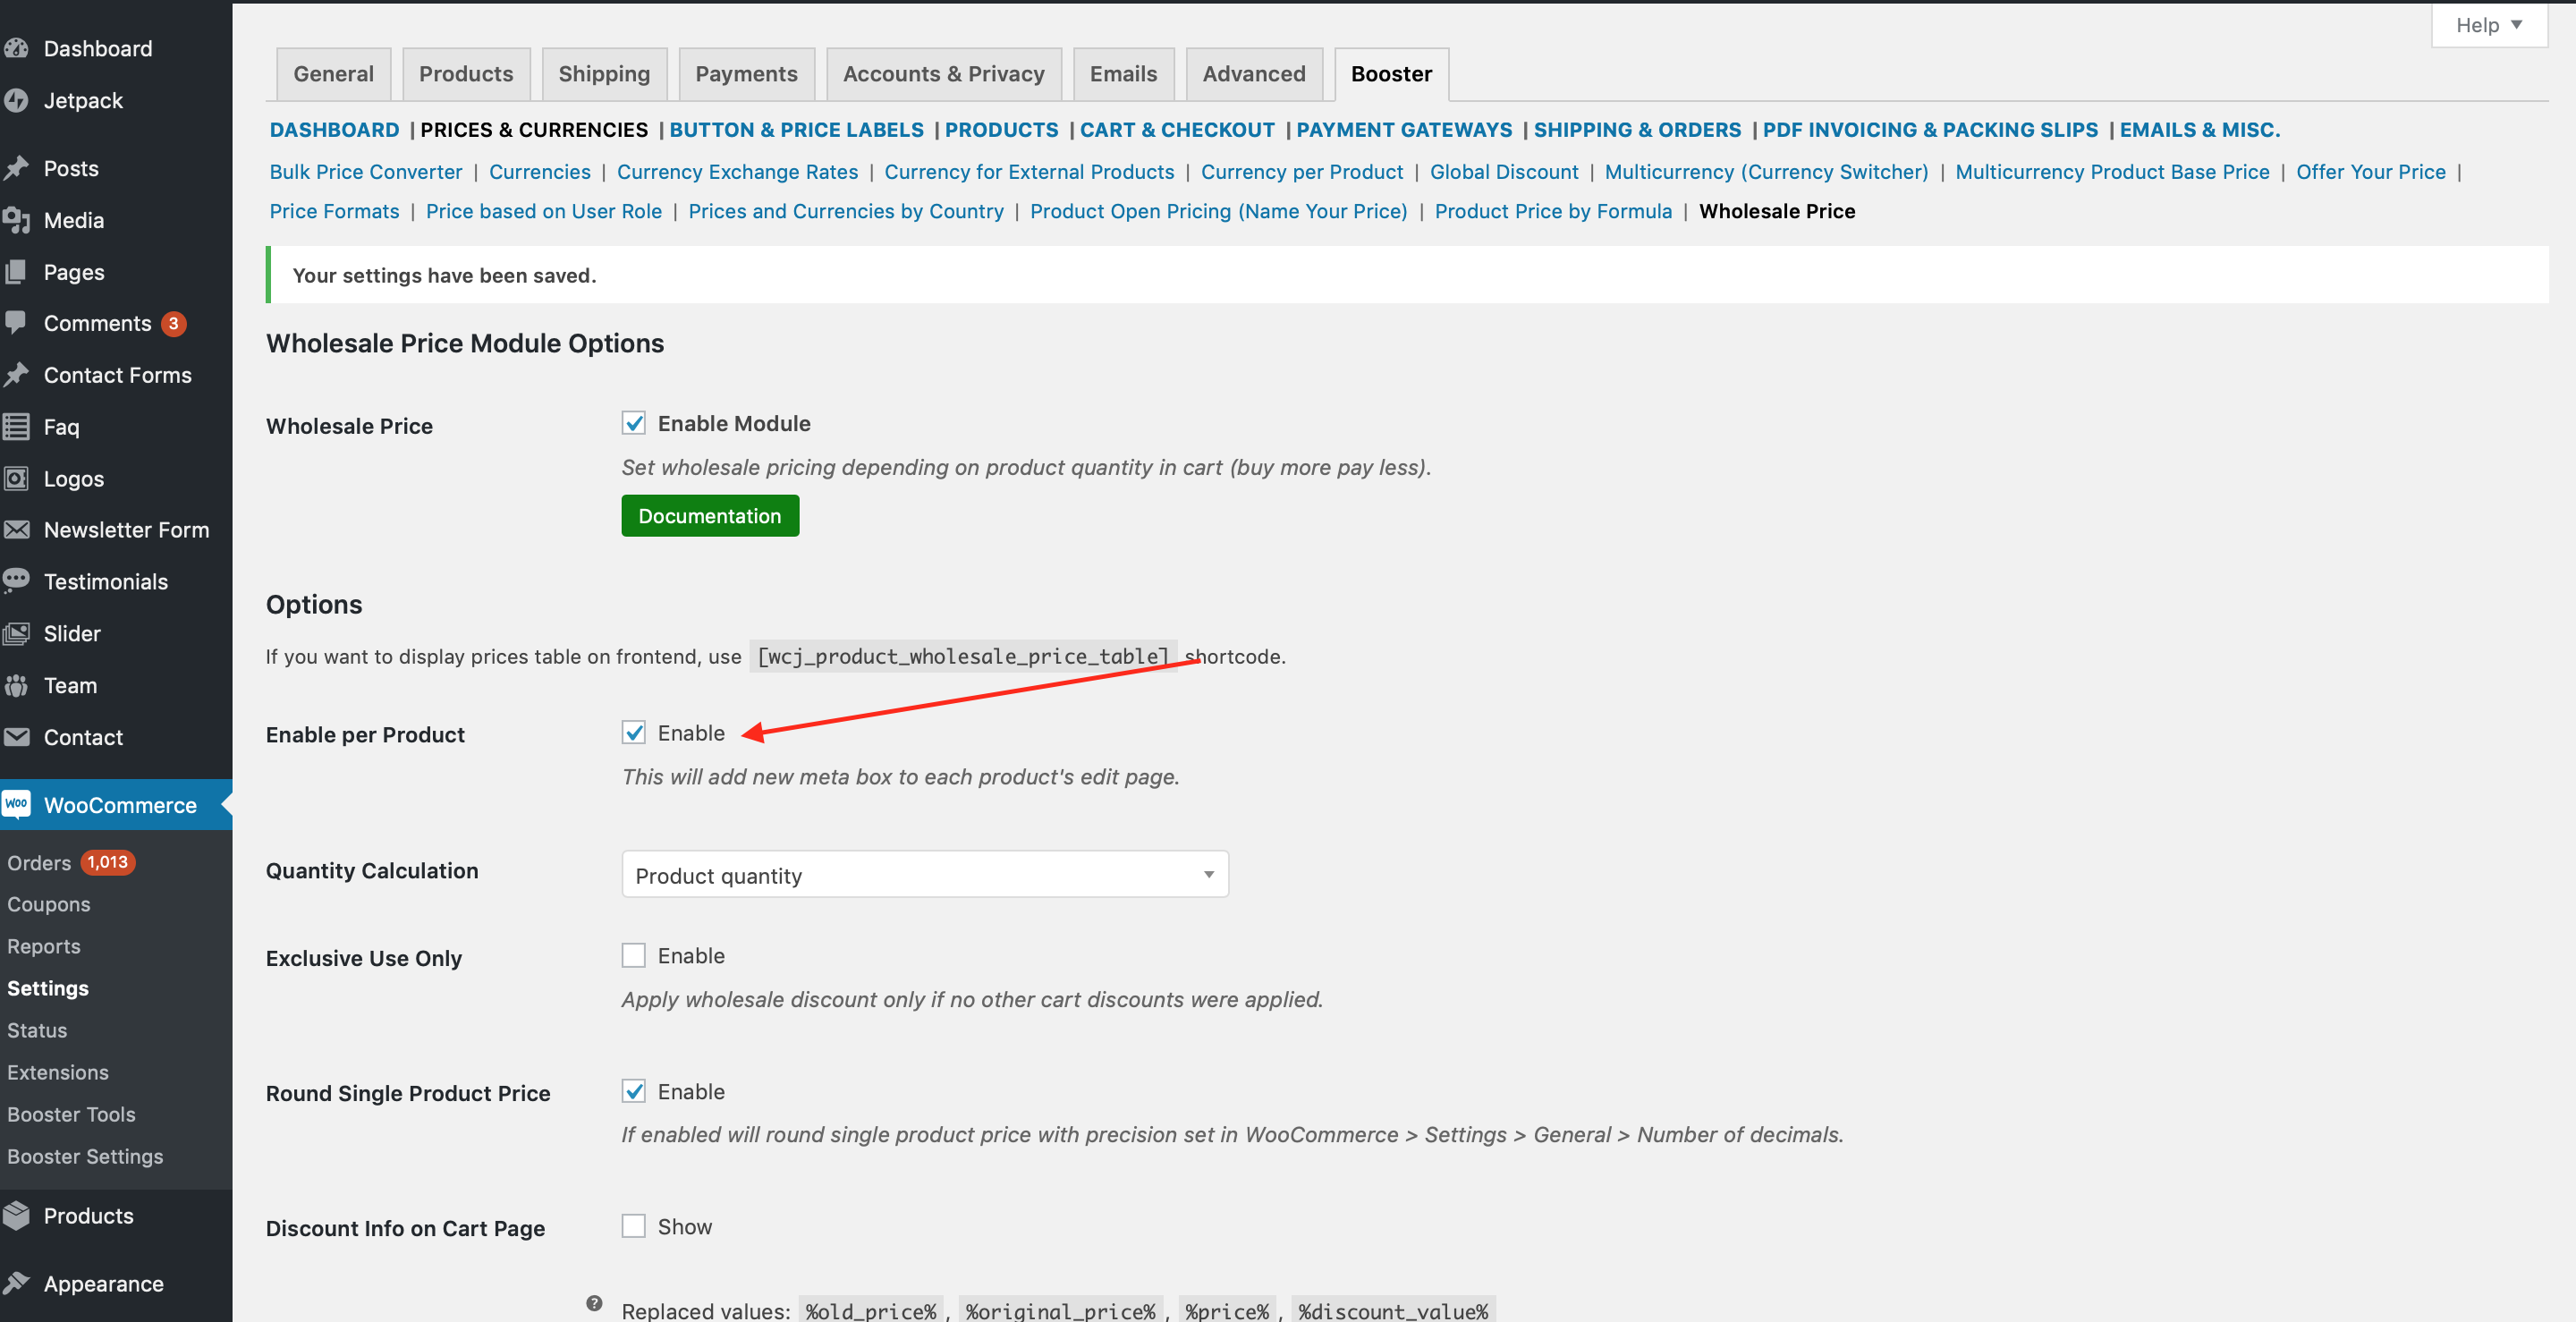Screen dimensions: 2576x1322
Task: Select the Emails settings tab
Action: click(x=1123, y=74)
